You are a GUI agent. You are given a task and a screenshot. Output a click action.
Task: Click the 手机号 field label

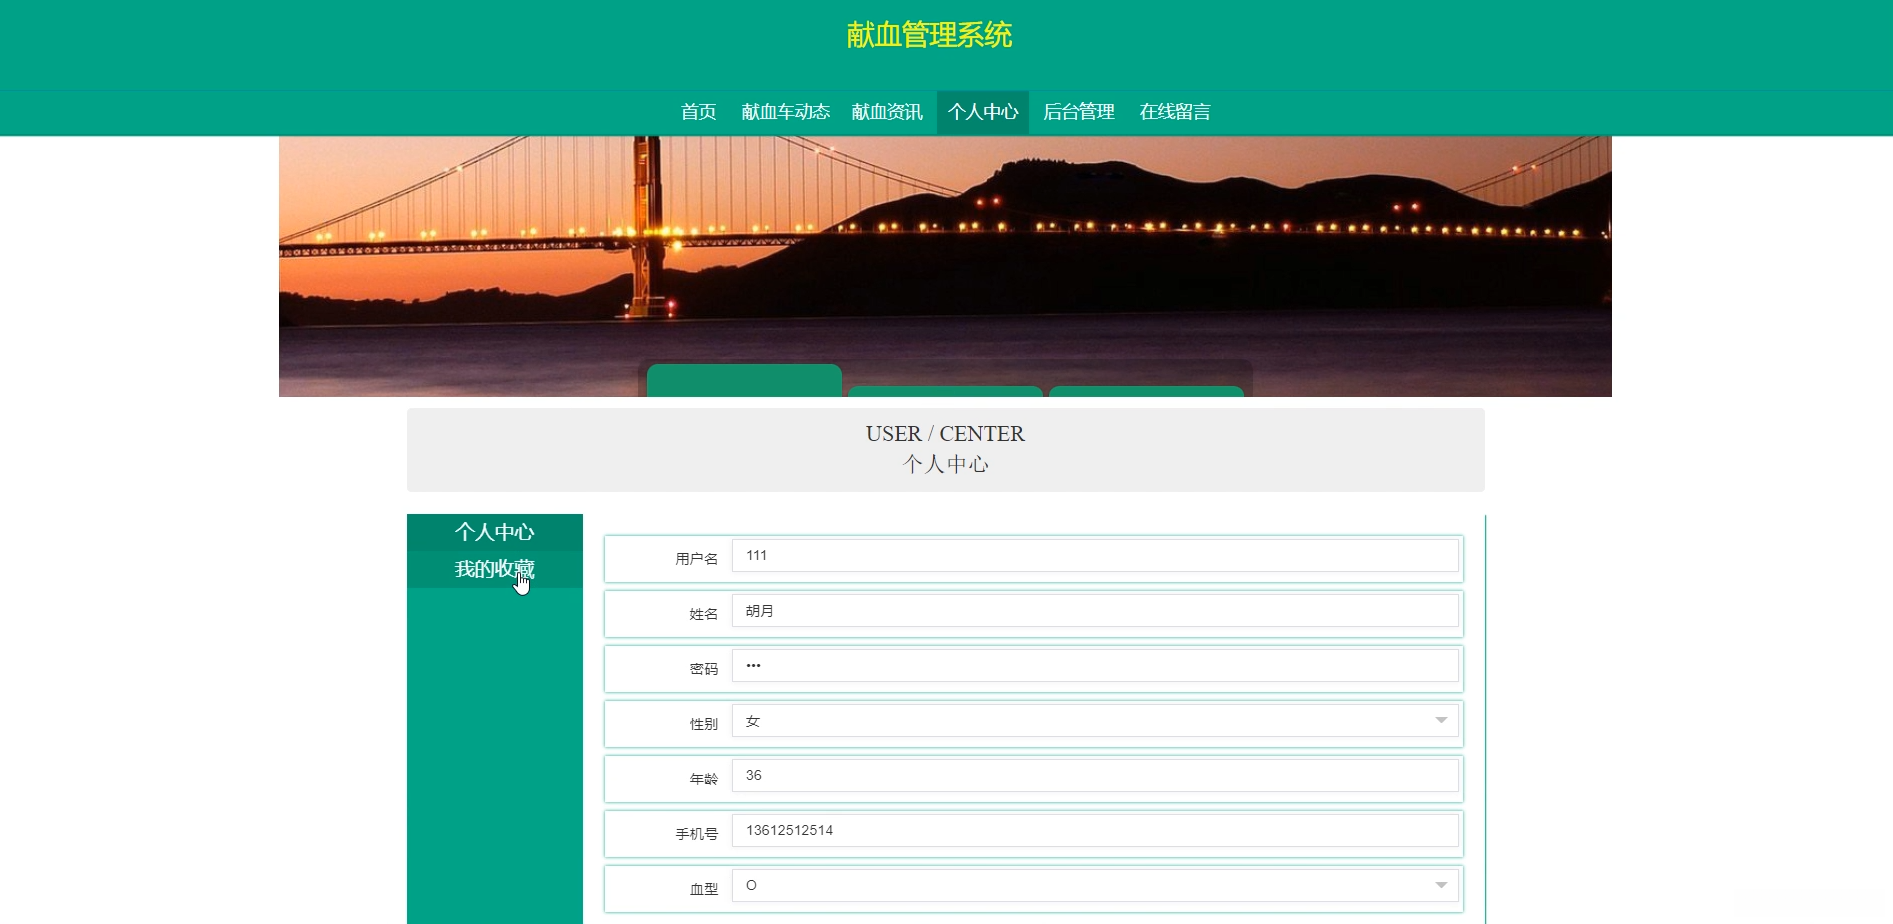[696, 834]
